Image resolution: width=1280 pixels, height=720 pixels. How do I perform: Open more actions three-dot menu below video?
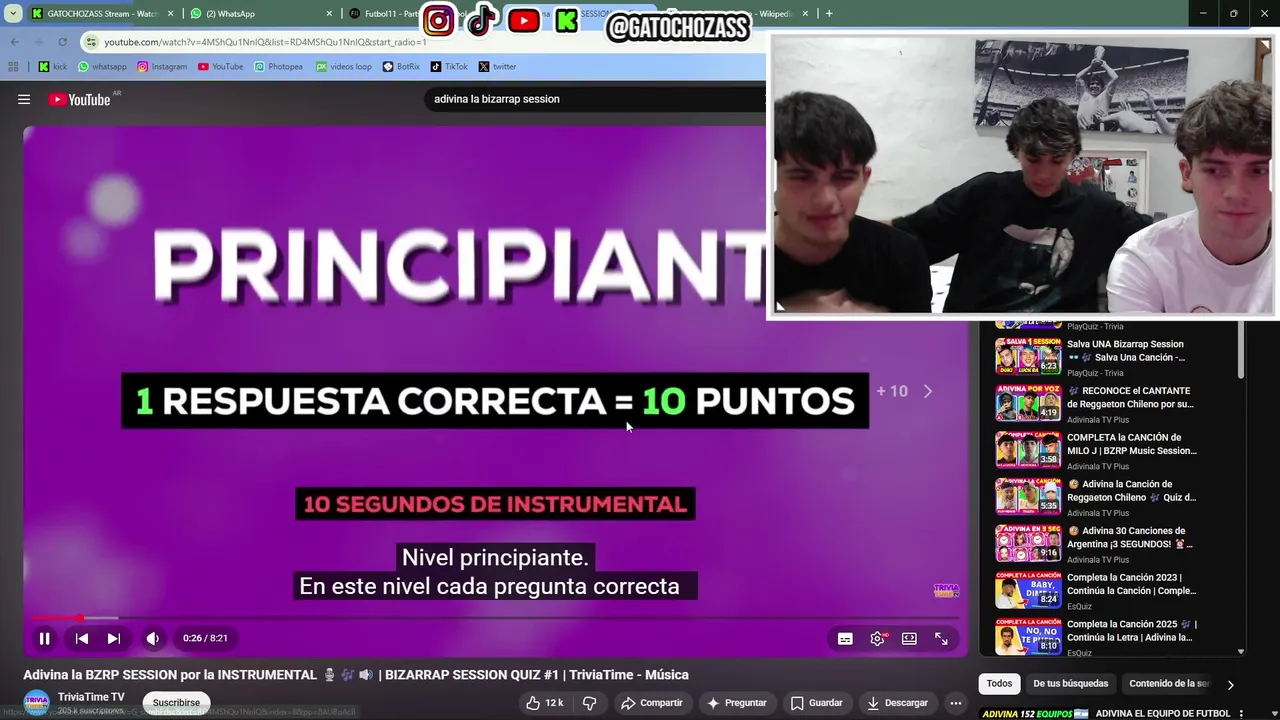click(x=956, y=703)
